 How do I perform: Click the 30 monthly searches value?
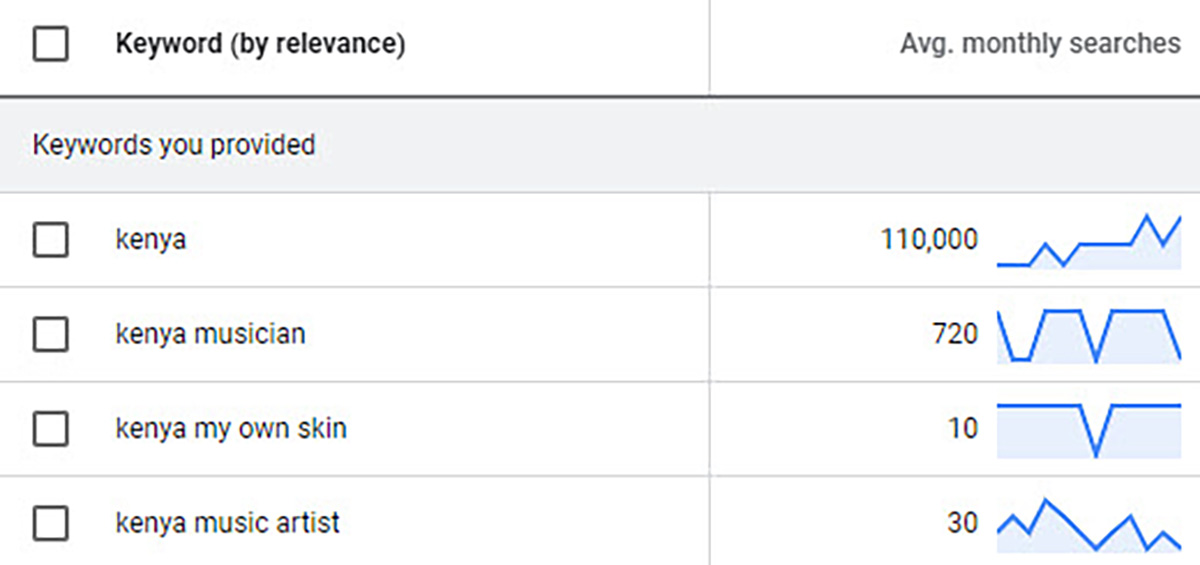962,523
